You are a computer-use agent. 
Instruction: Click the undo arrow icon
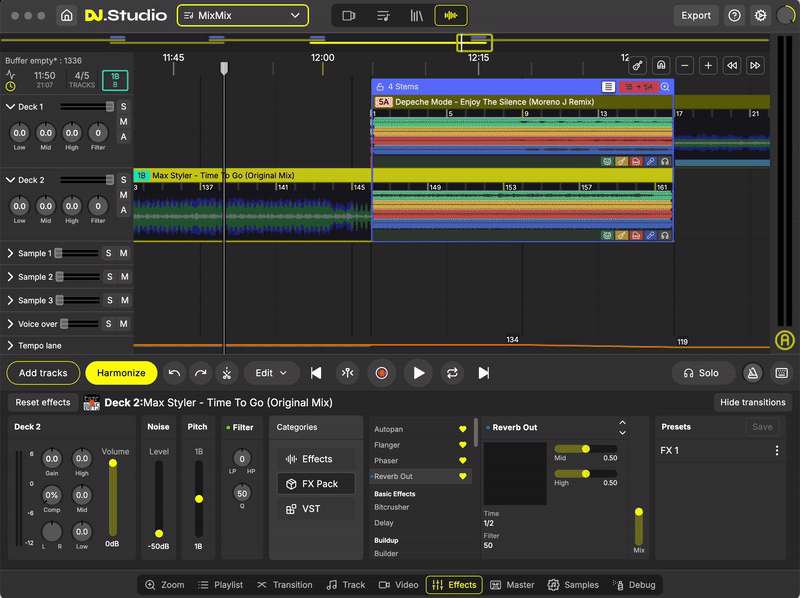(x=175, y=373)
